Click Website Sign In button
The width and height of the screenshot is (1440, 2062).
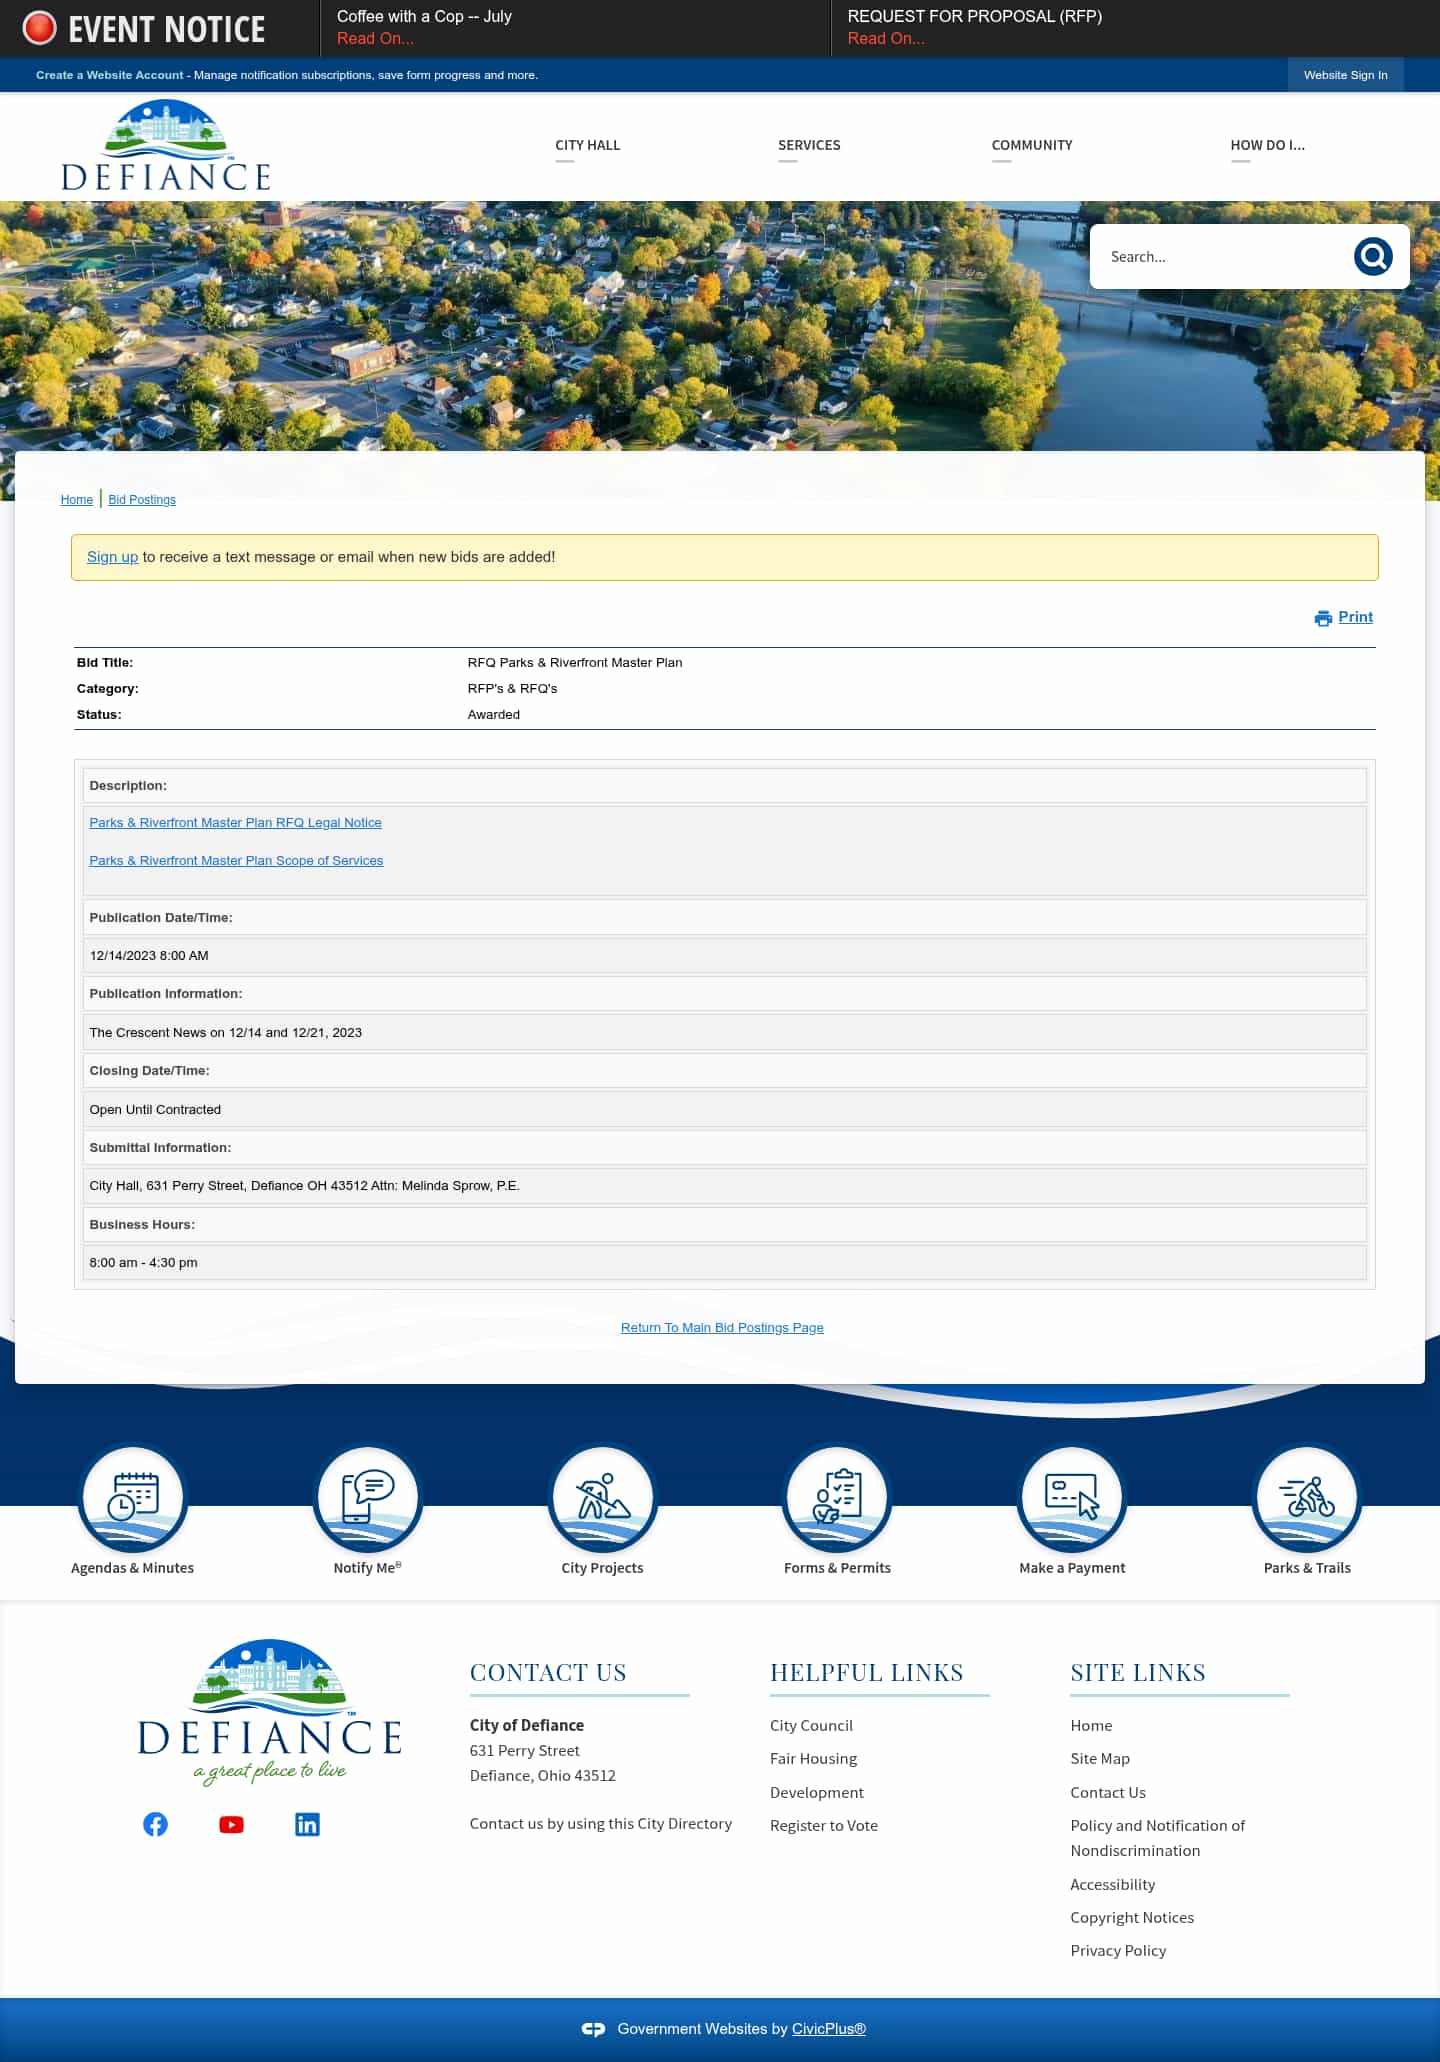tap(1345, 75)
